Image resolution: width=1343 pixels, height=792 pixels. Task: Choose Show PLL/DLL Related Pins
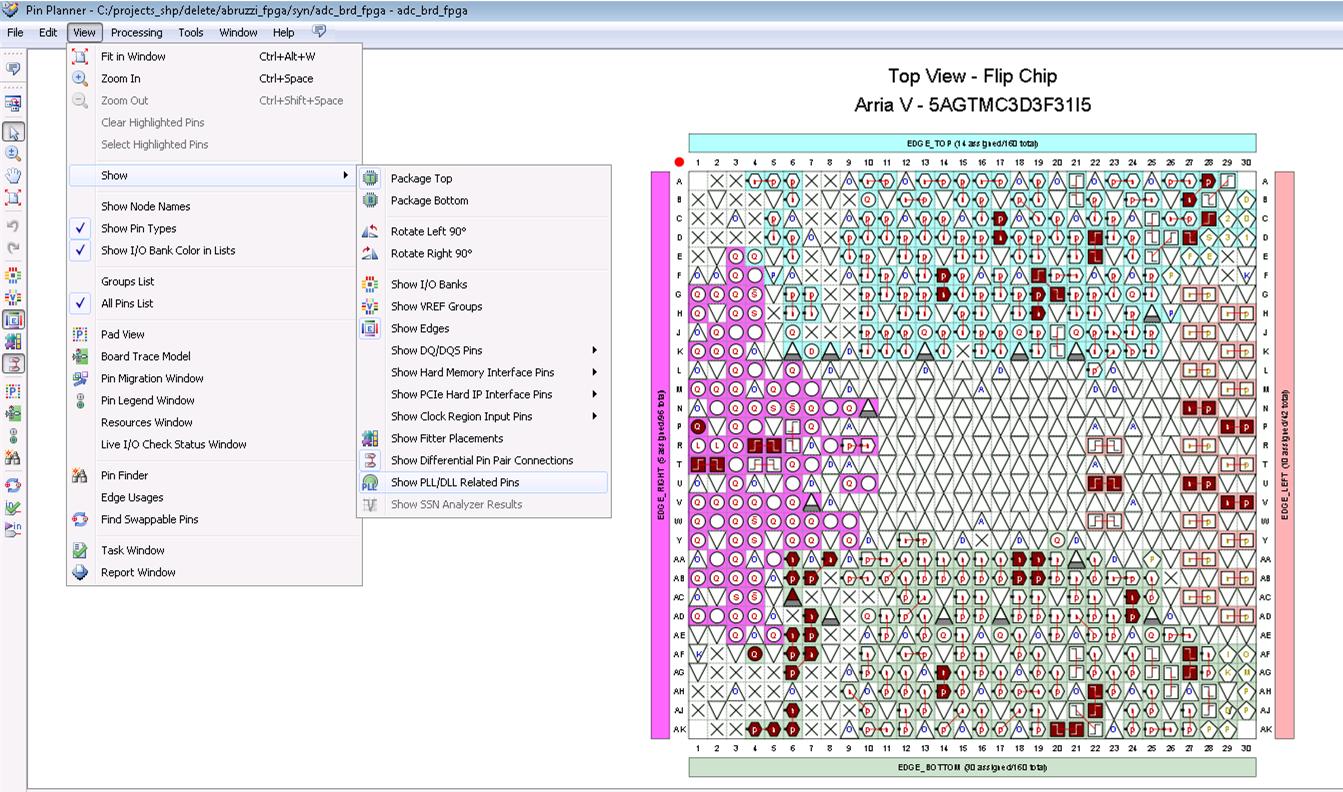tap(484, 482)
